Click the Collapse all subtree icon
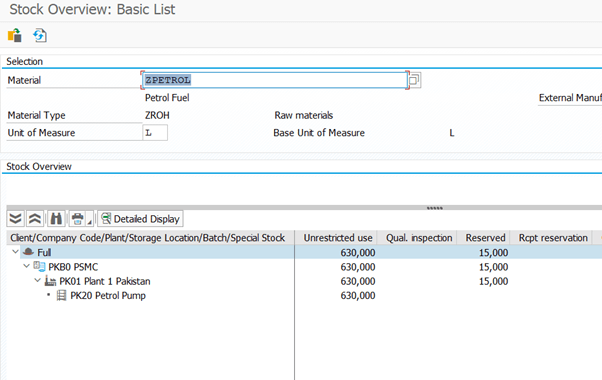Image resolution: width=602 pixels, height=380 pixels. click(x=35, y=219)
